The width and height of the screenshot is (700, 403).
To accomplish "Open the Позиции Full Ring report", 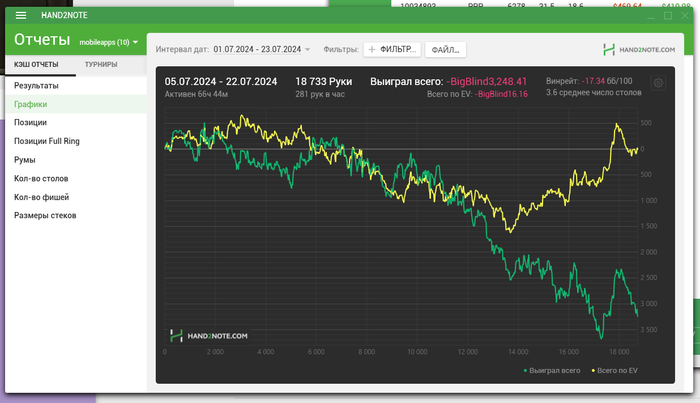I will tap(76, 141).
